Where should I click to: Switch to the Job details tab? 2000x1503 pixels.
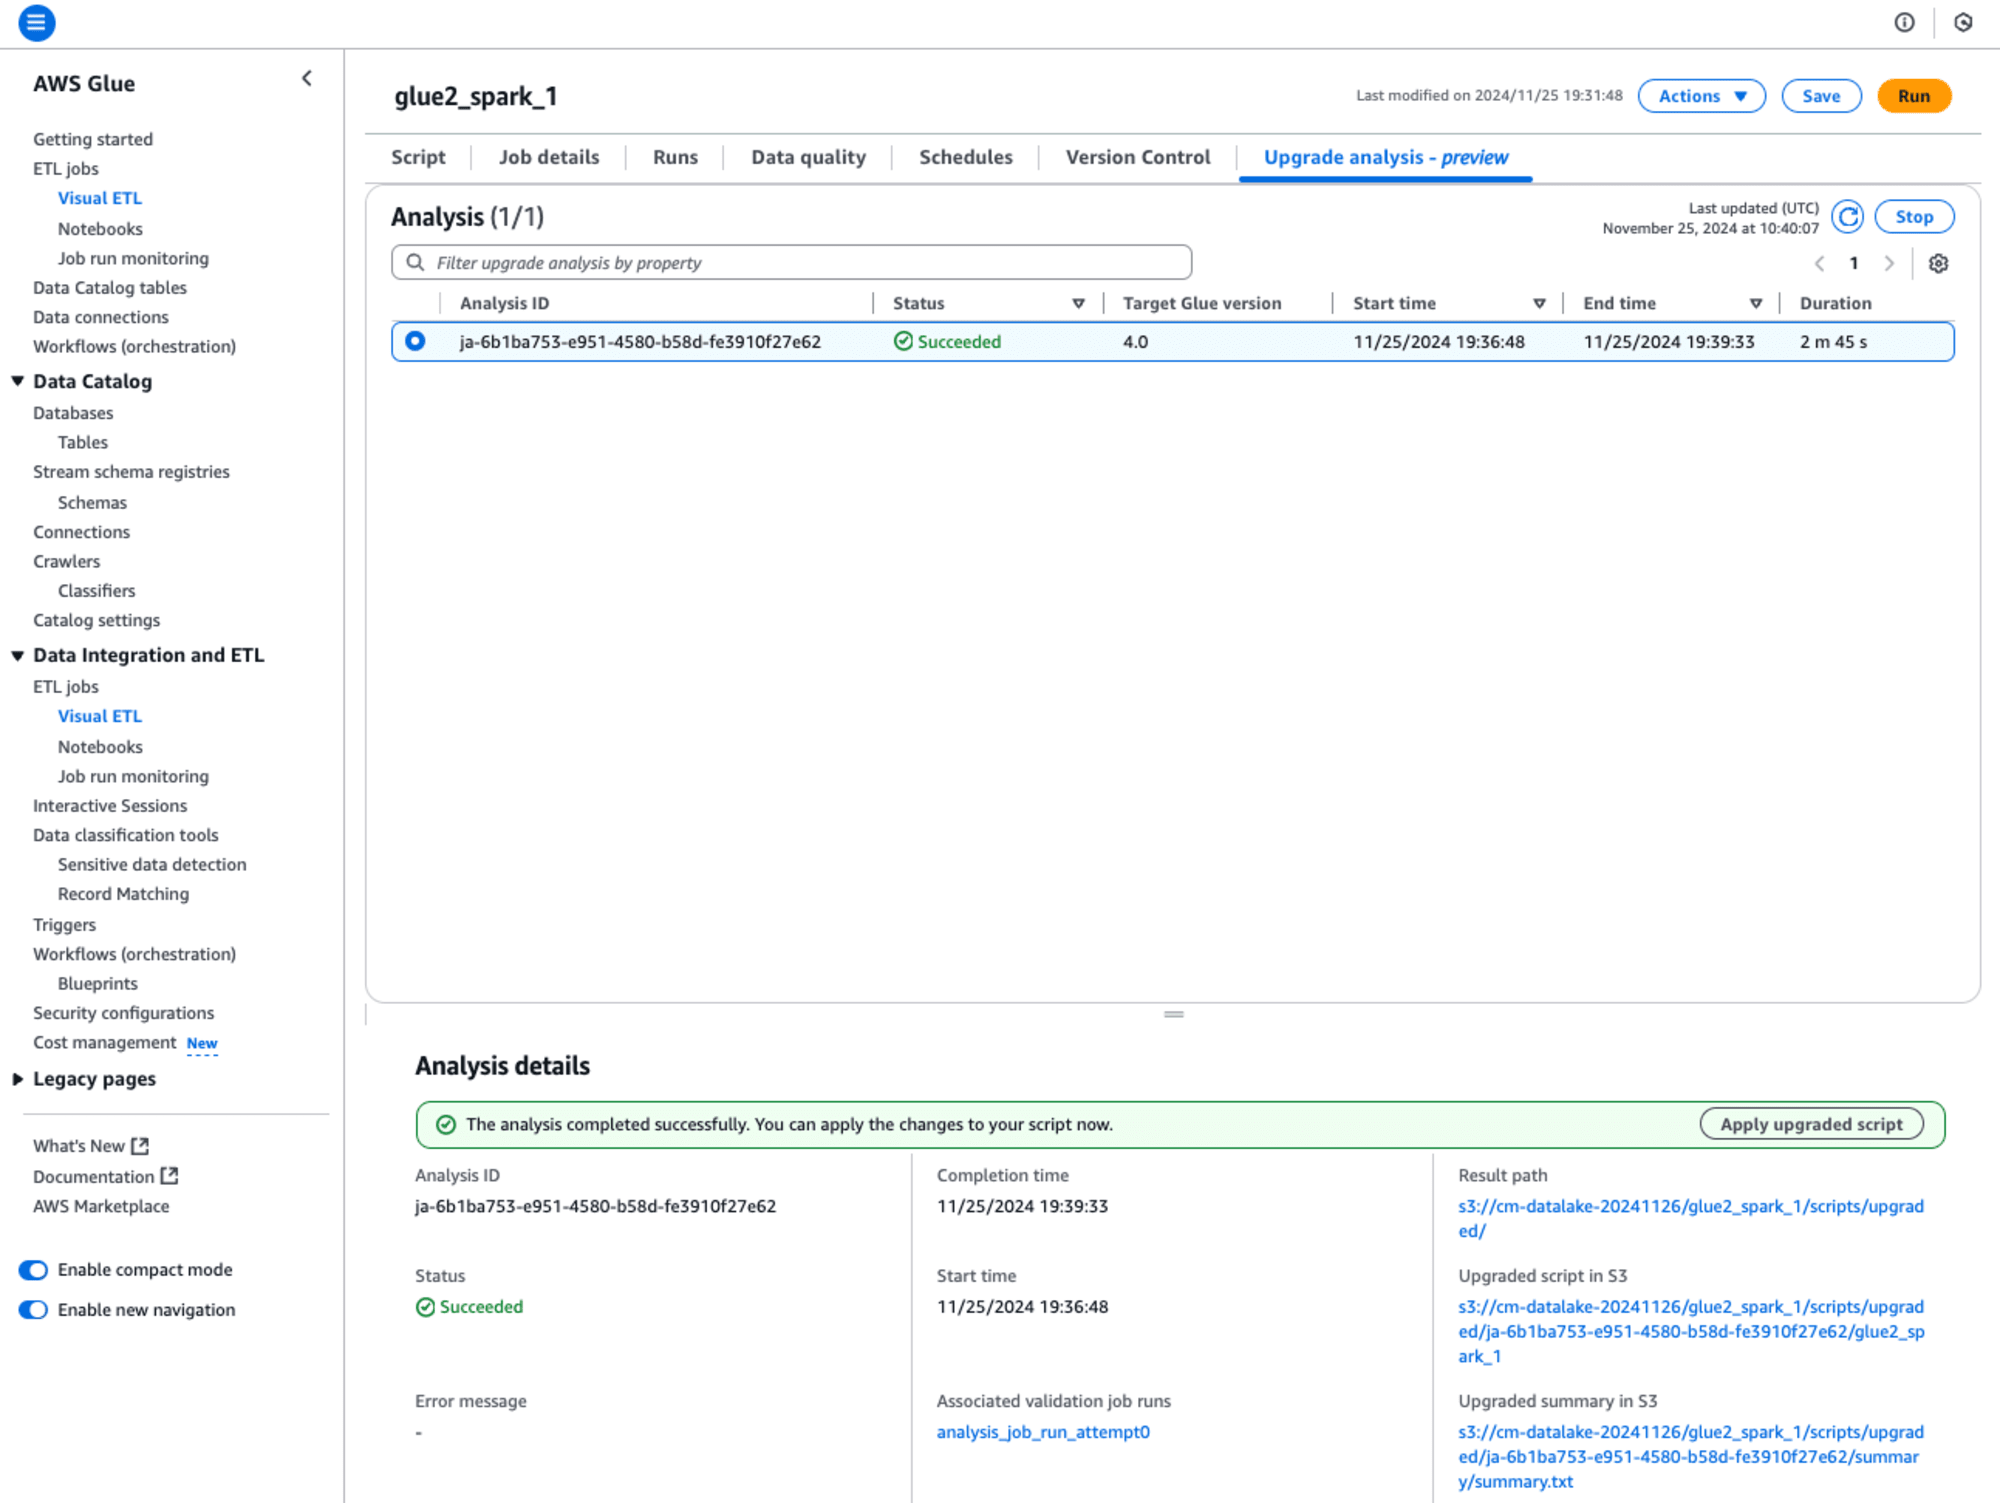tap(548, 158)
